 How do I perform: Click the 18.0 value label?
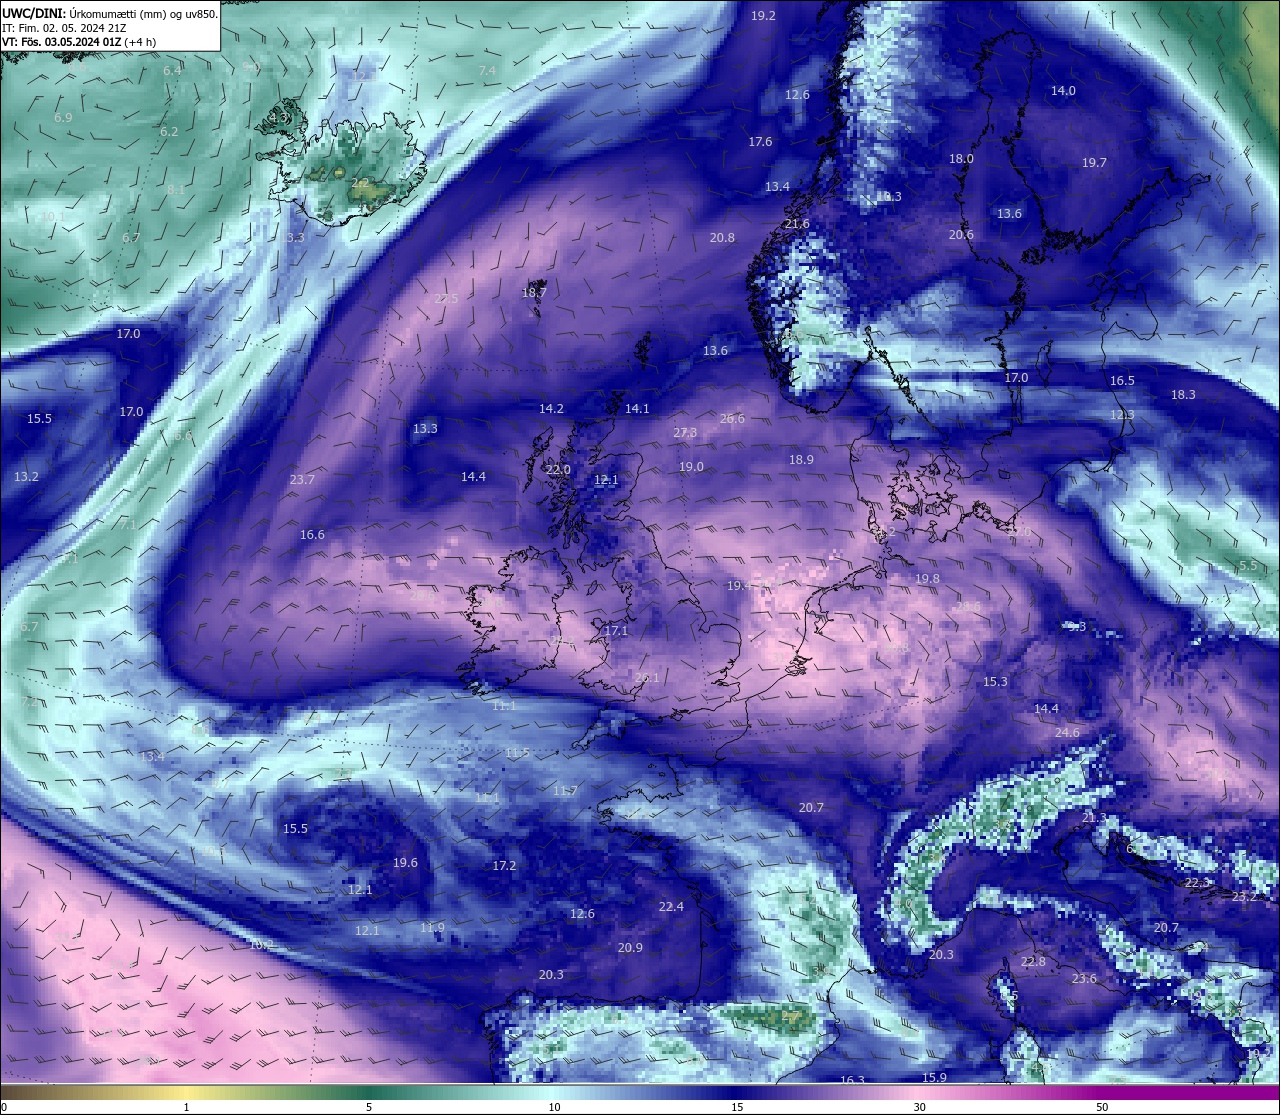[961, 159]
